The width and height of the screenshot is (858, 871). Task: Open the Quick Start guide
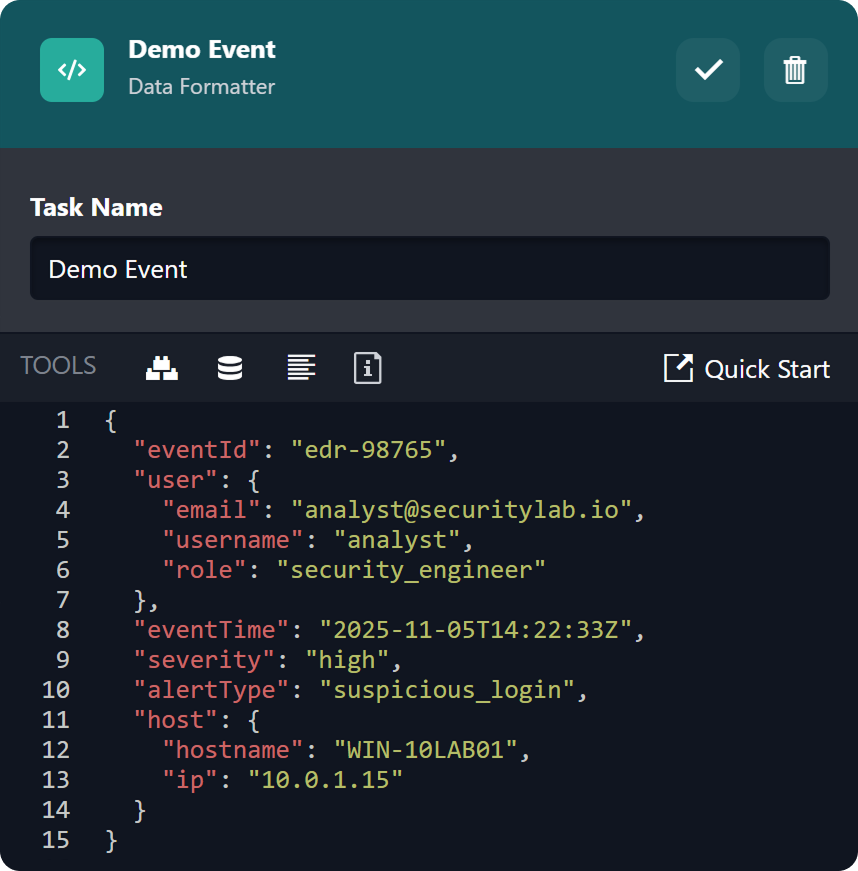(x=766, y=369)
